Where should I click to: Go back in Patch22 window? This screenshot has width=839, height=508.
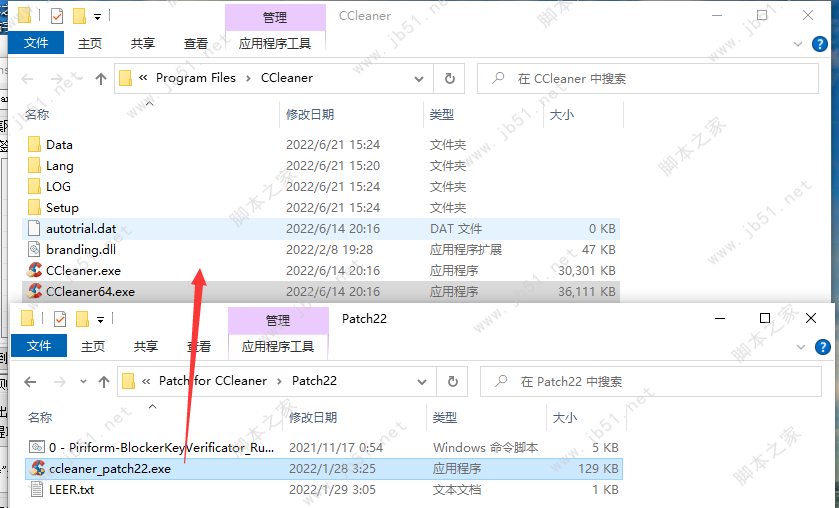[x=30, y=382]
